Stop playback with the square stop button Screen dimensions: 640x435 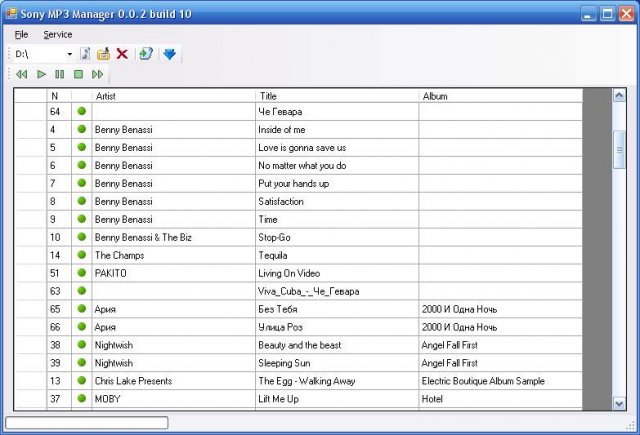click(78, 74)
